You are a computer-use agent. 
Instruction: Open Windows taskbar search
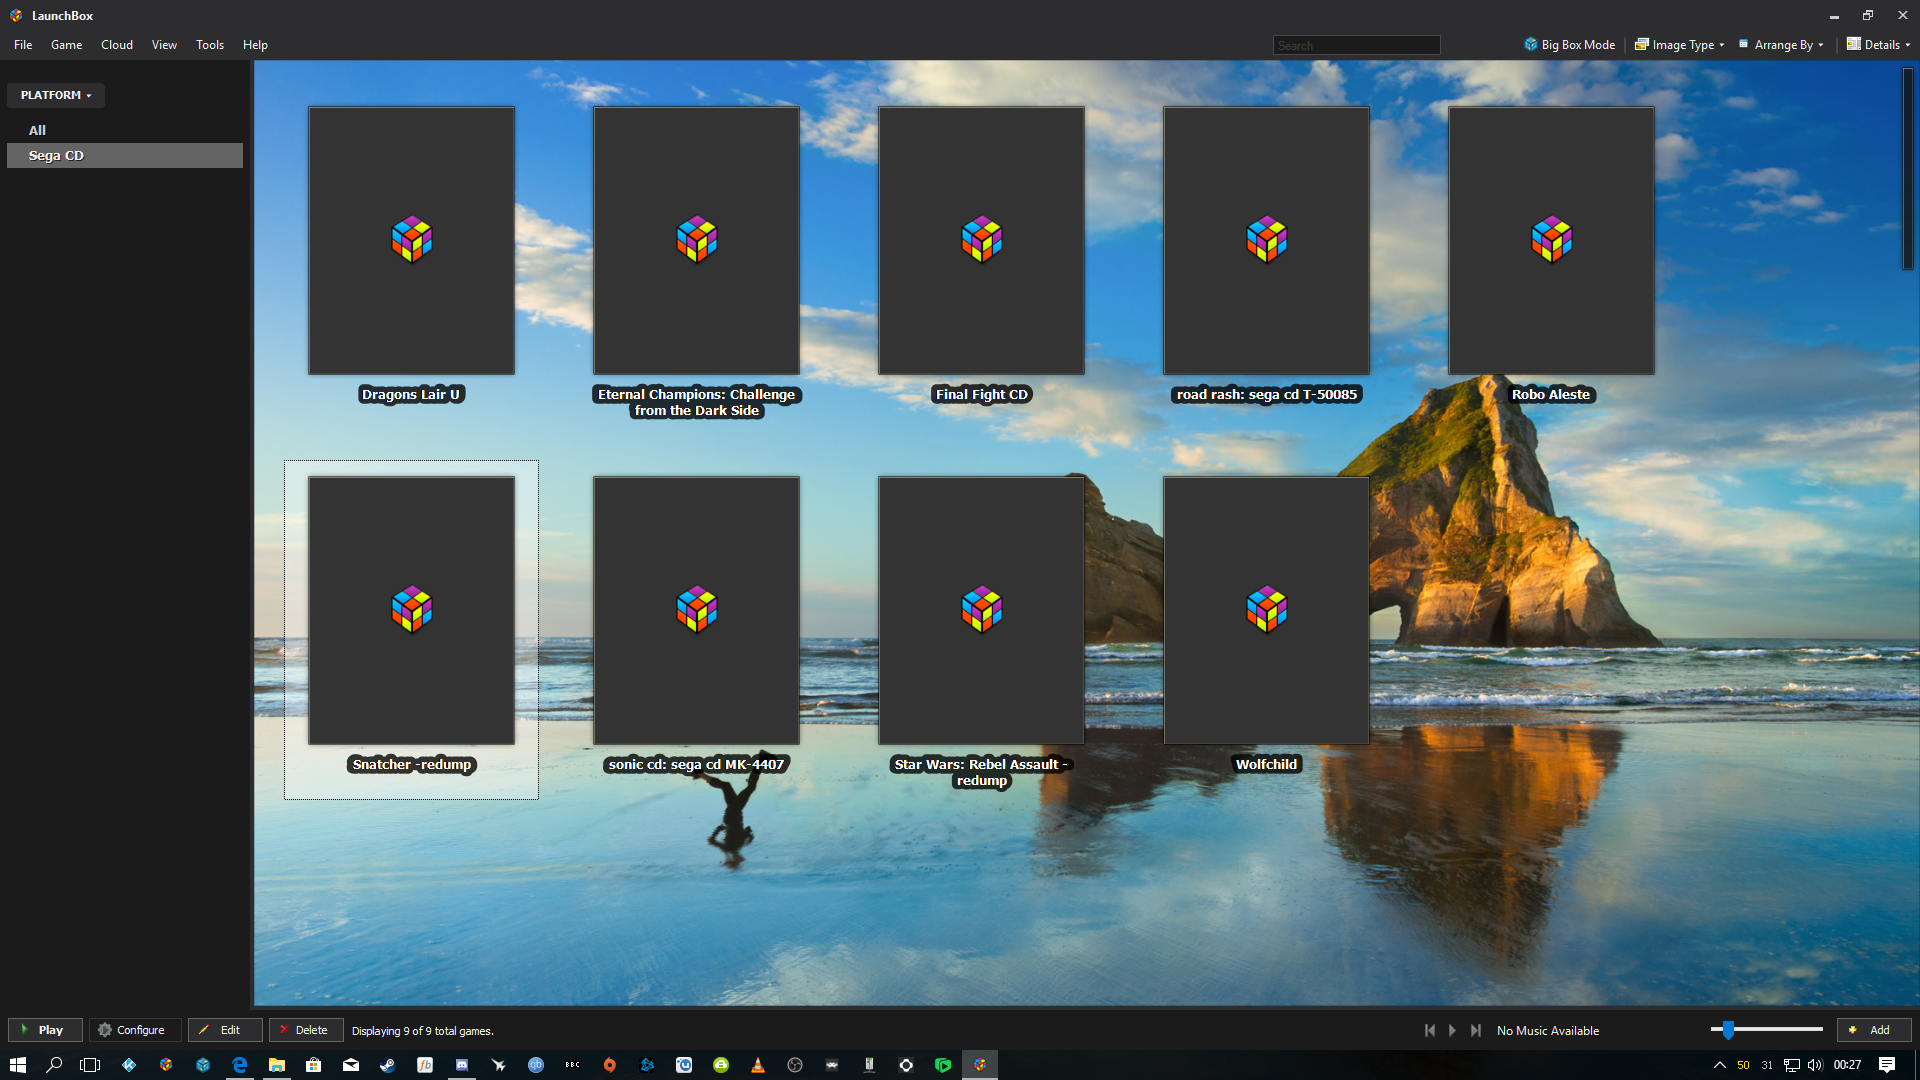click(54, 1065)
